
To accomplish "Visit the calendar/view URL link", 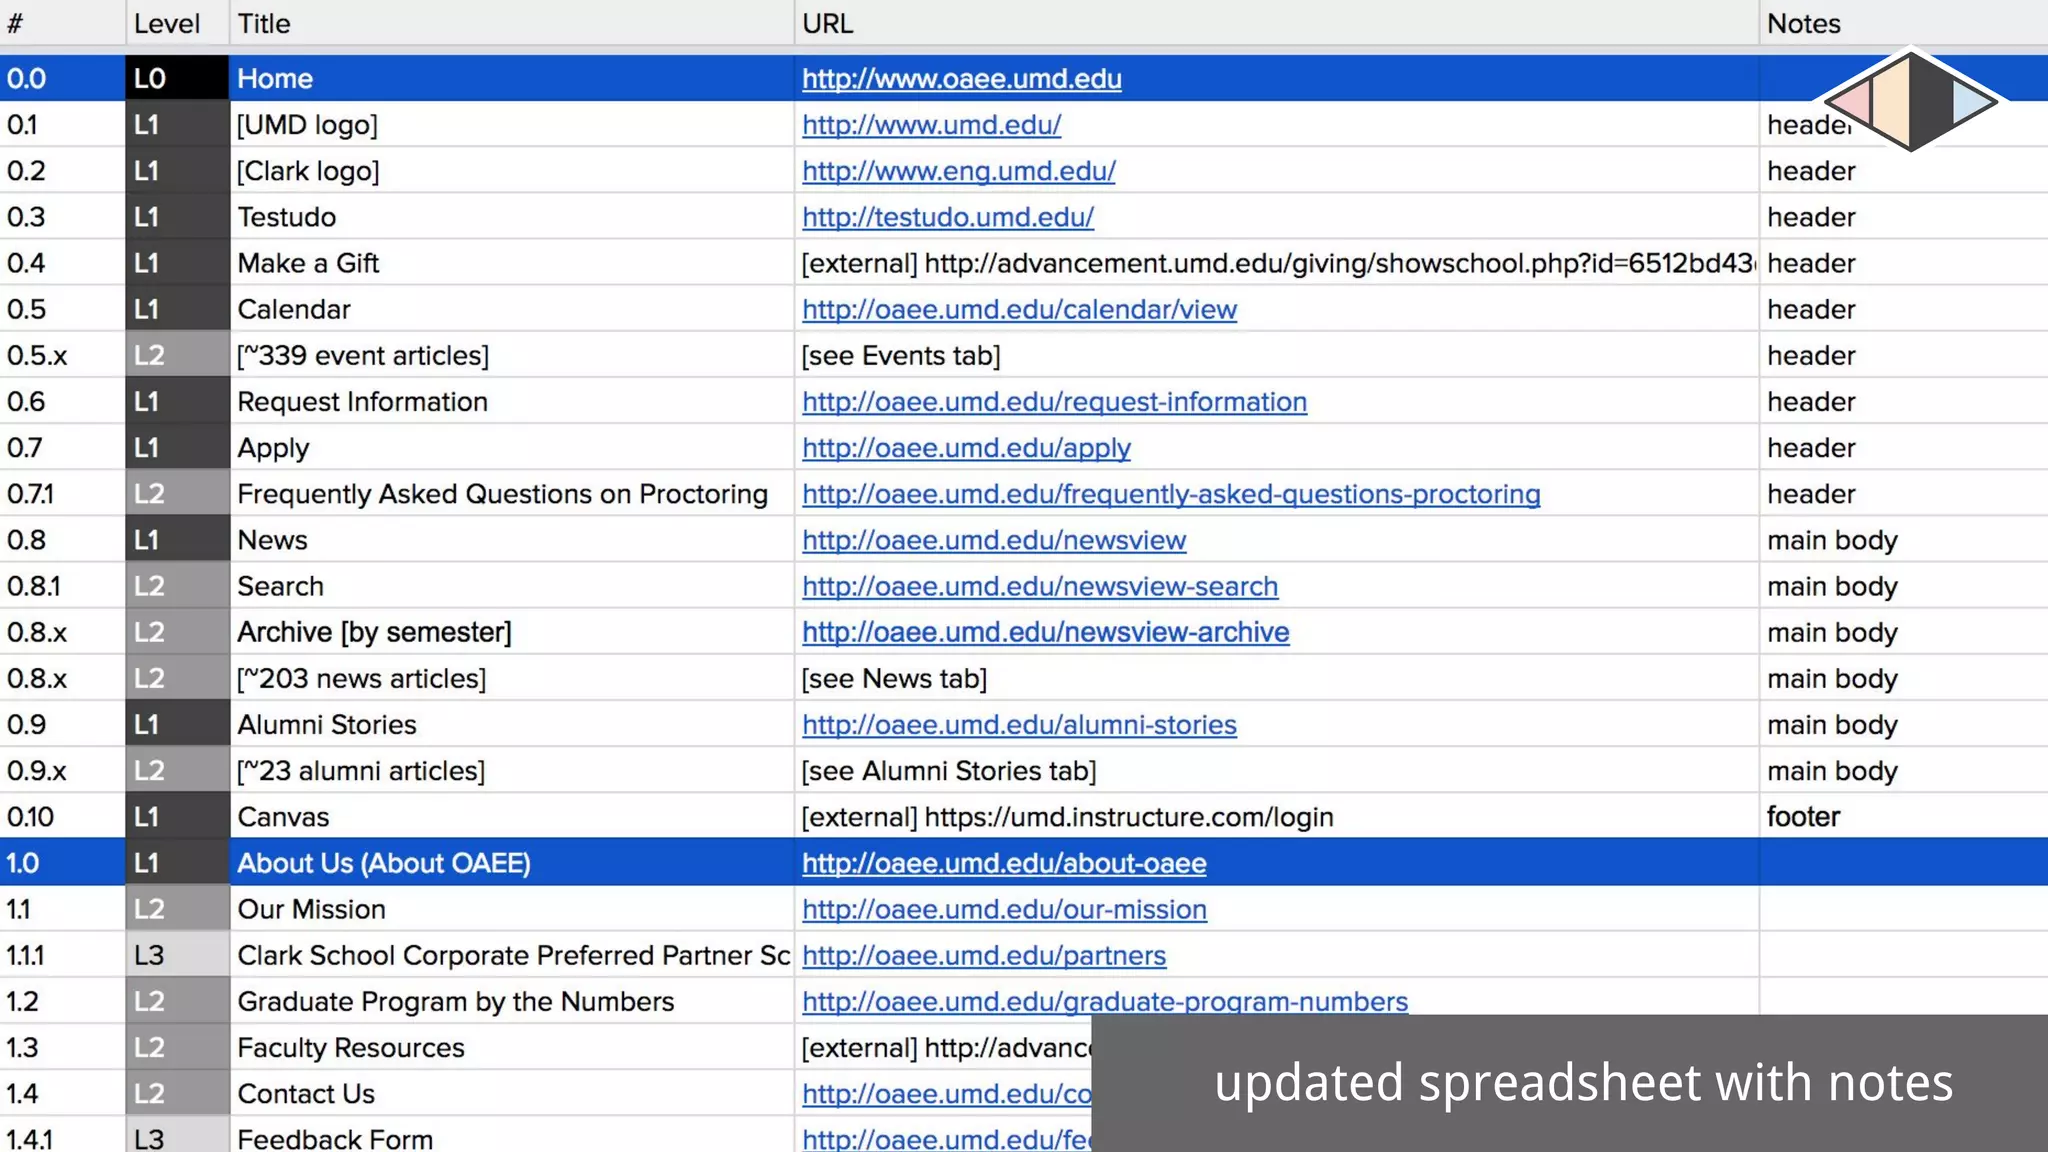I will (x=1019, y=309).
